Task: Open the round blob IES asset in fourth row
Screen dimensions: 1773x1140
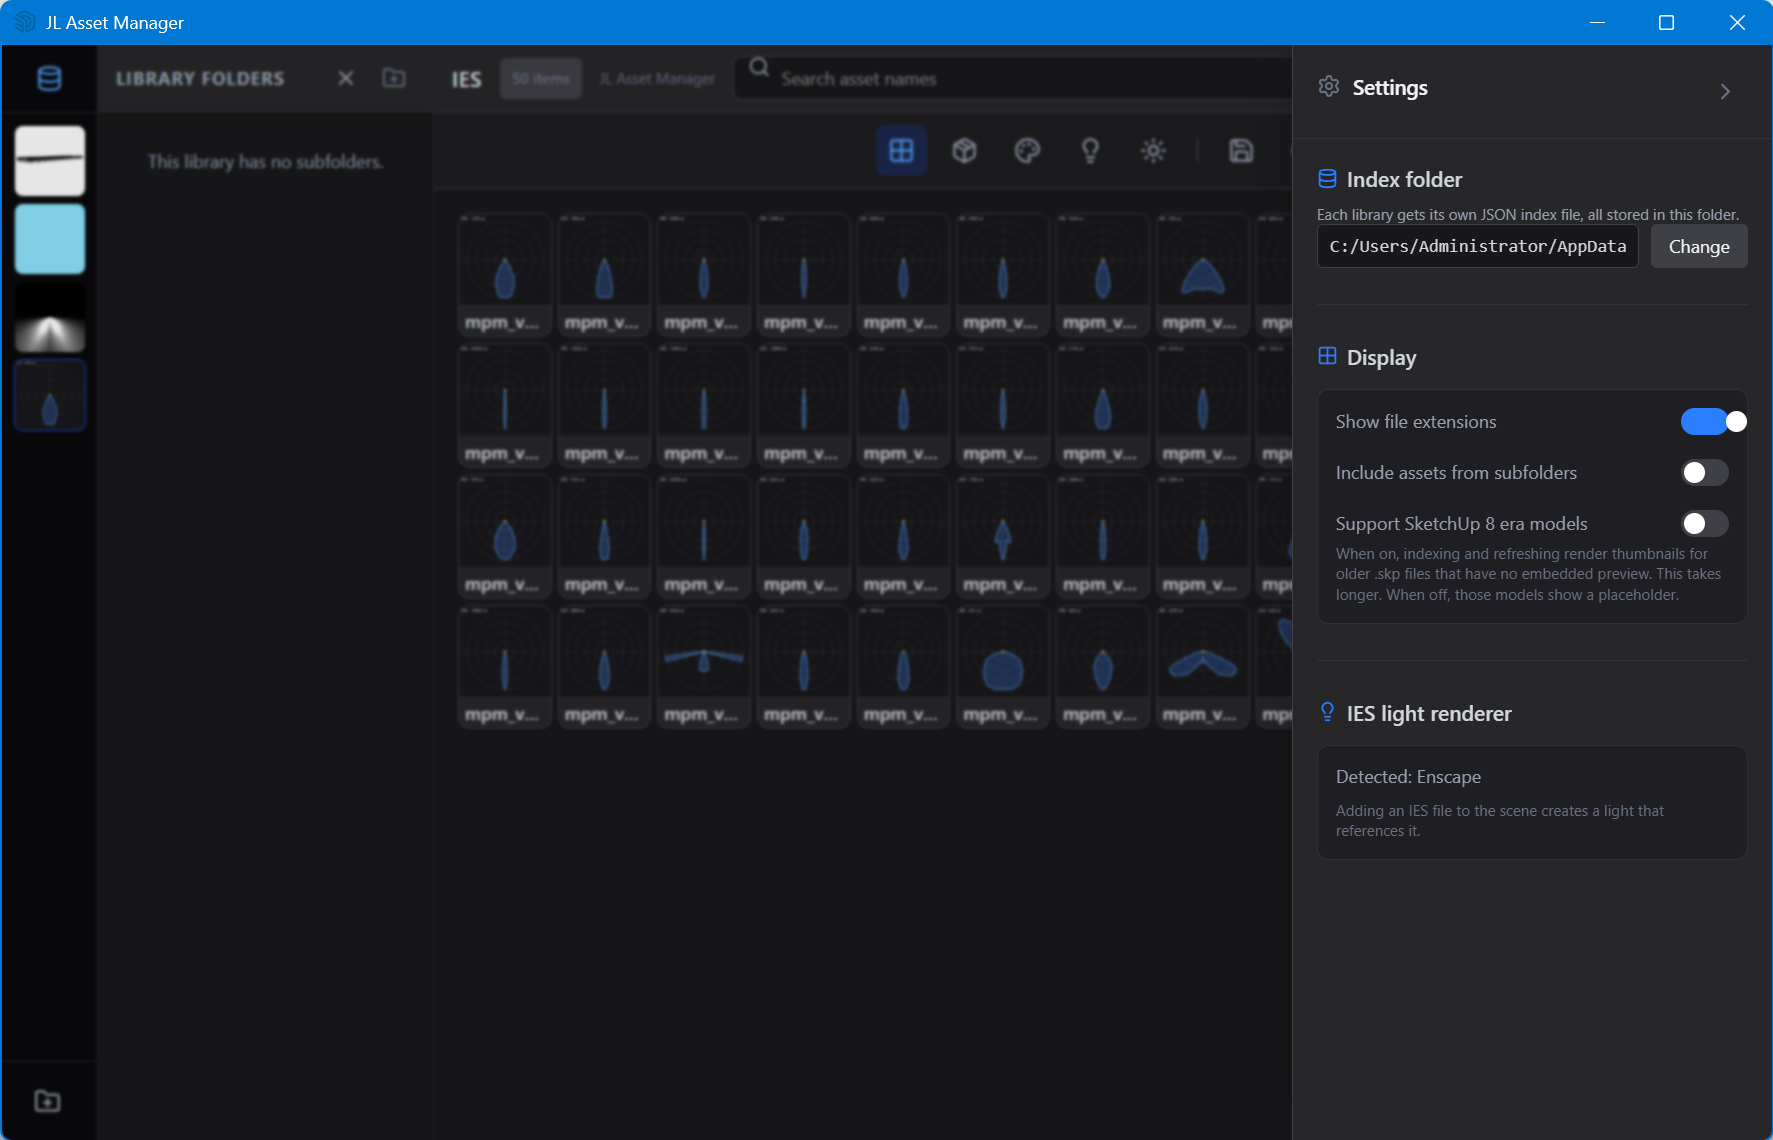Action: (1002, 665)
